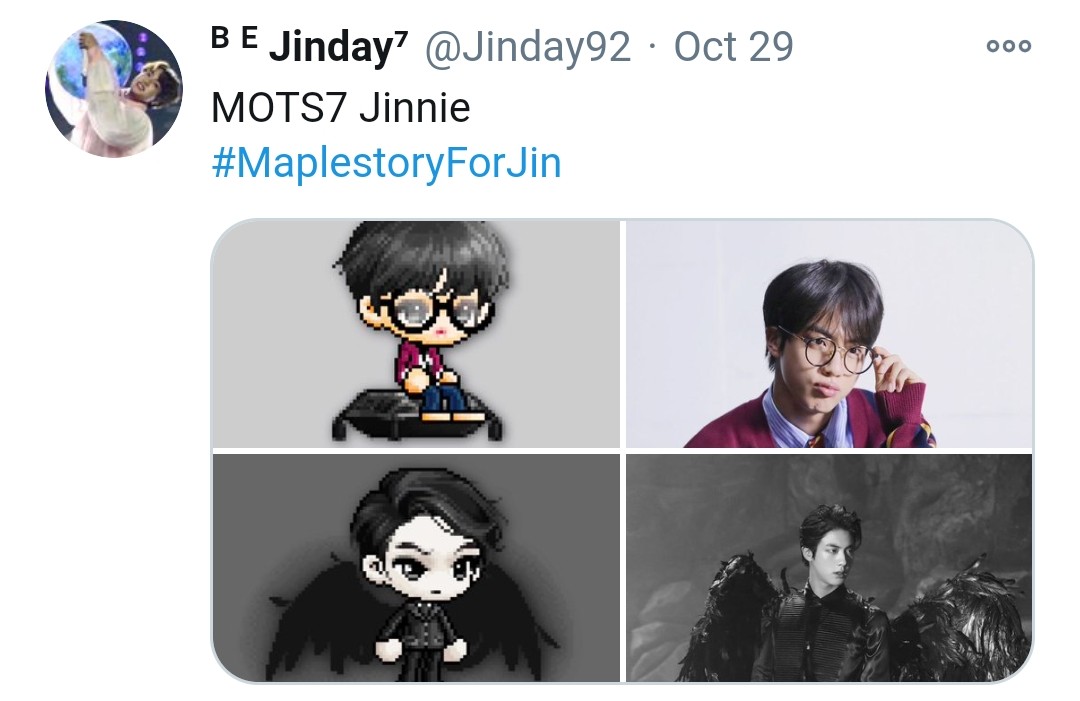Enlarge the pixel character with black wings

point(416,568)
